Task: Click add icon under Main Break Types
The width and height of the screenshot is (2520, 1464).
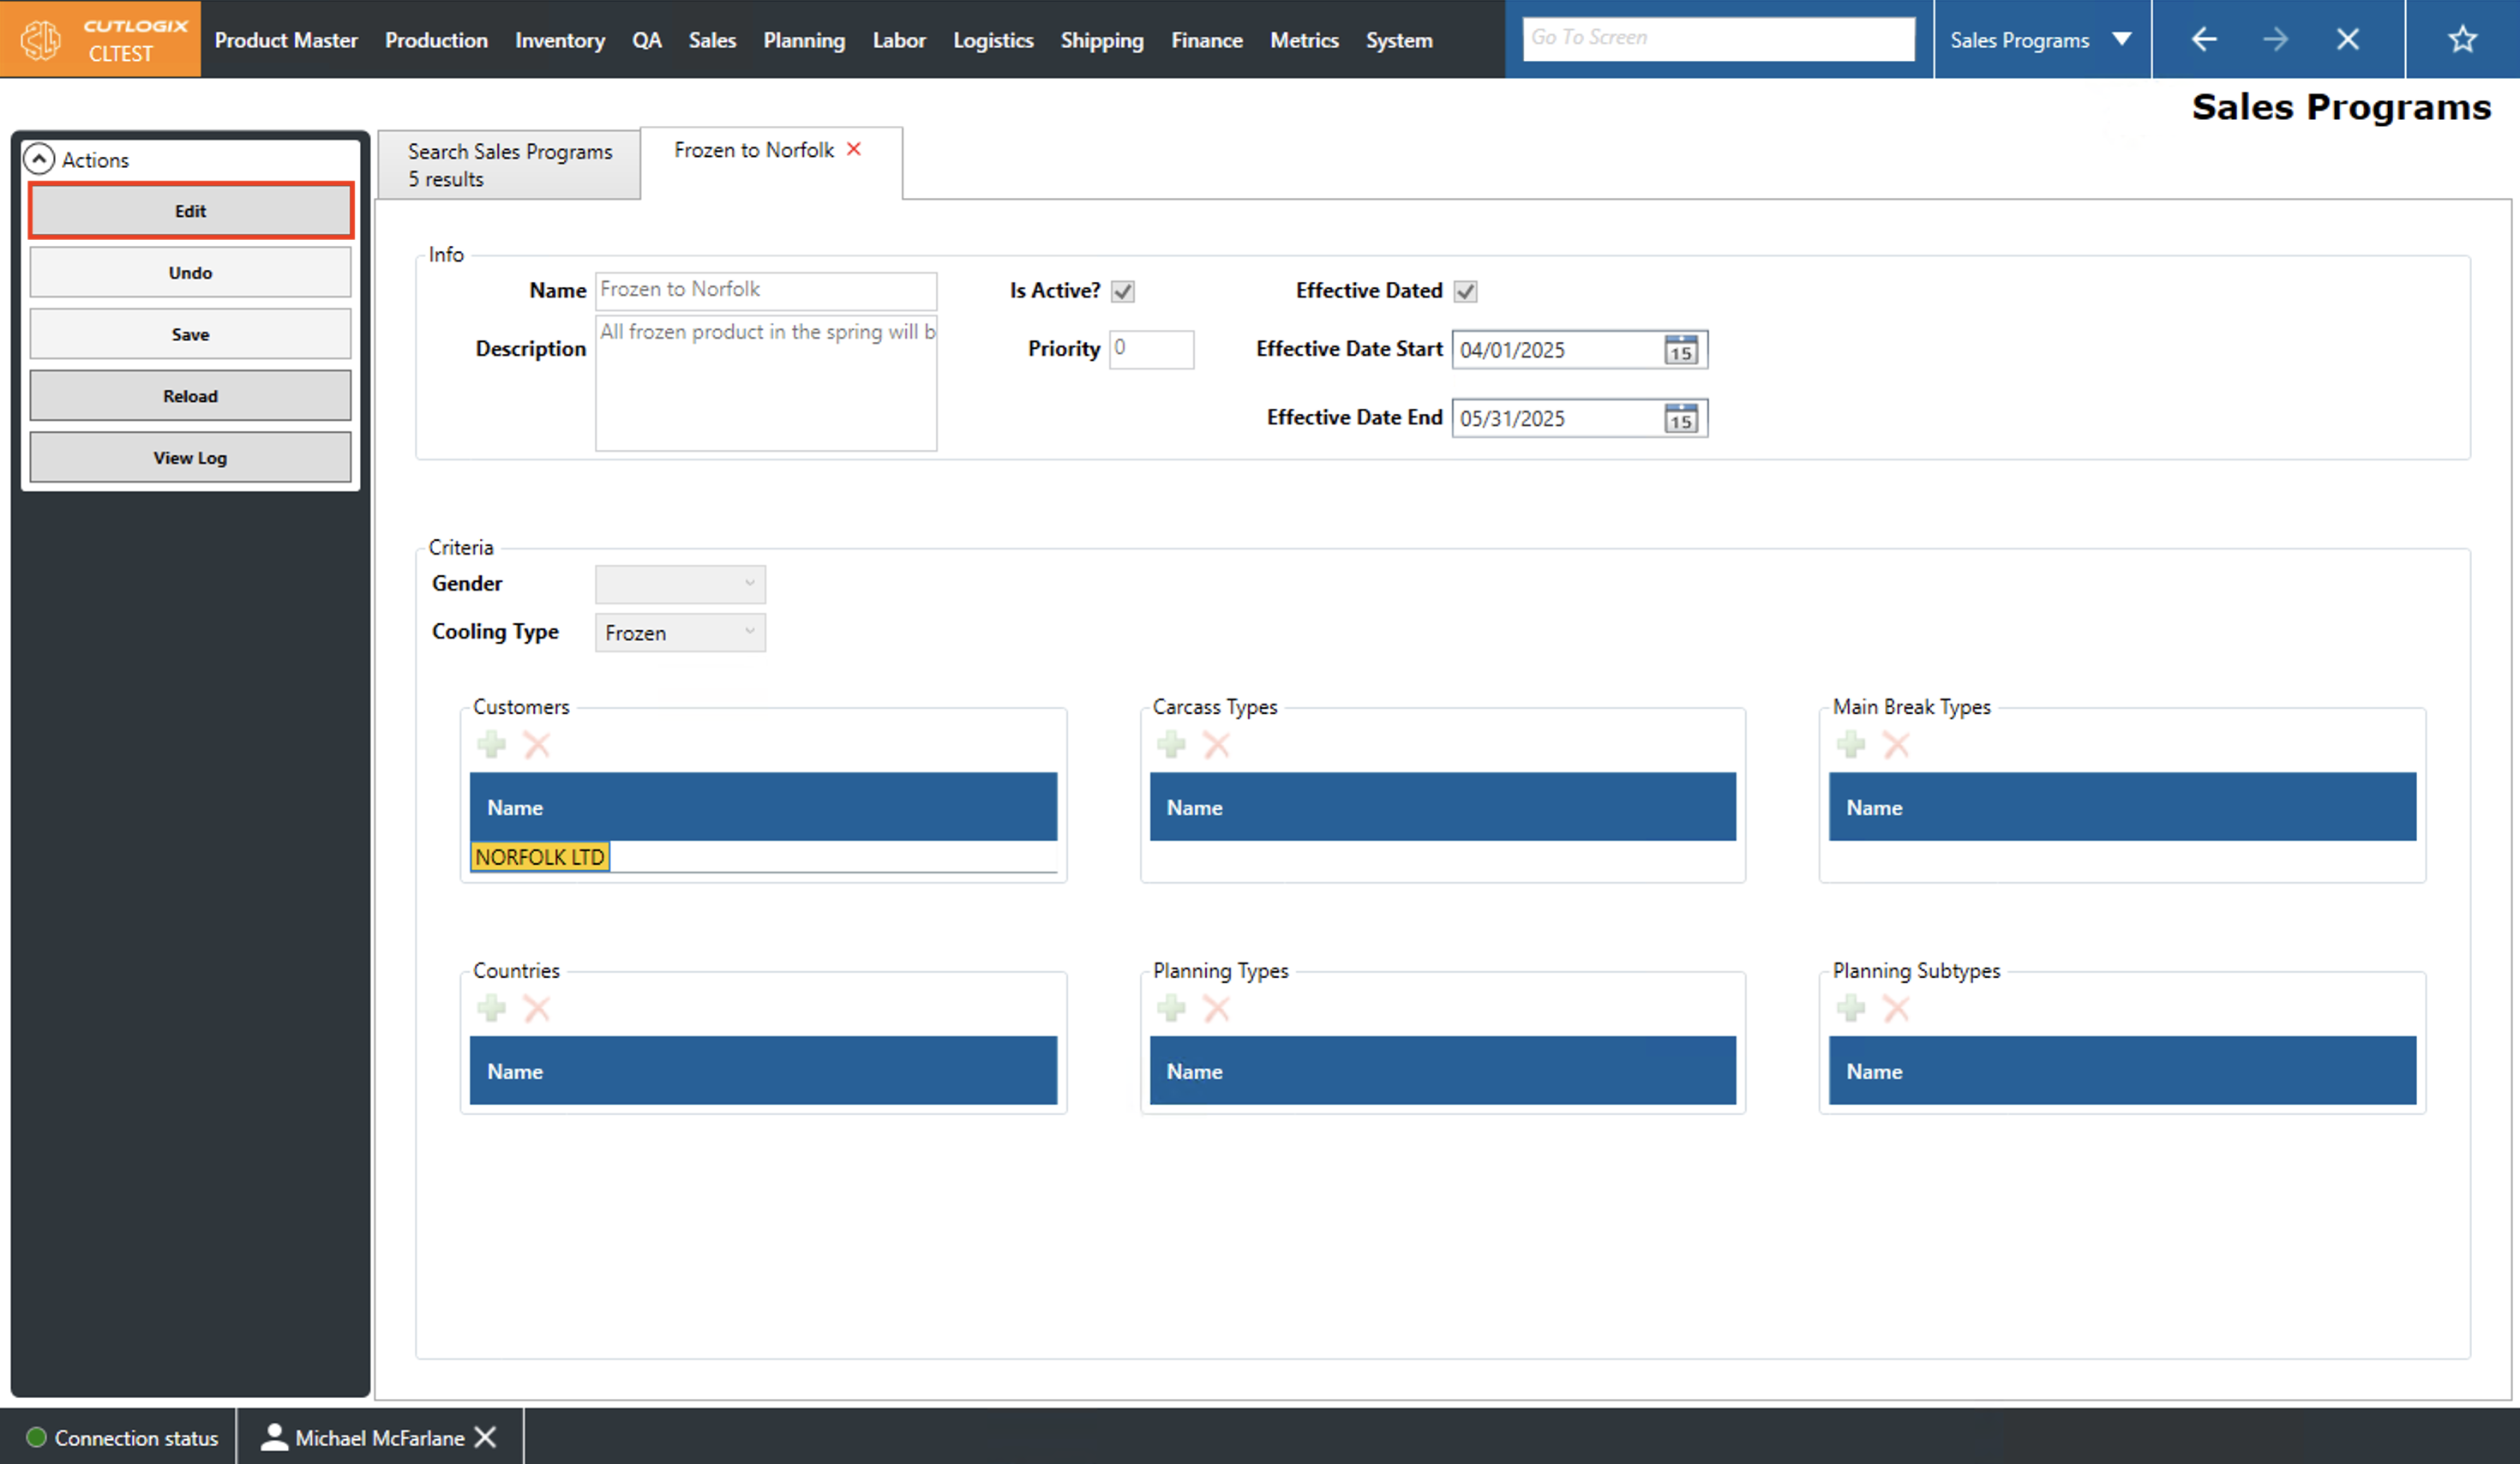Action: [1850, 744]
